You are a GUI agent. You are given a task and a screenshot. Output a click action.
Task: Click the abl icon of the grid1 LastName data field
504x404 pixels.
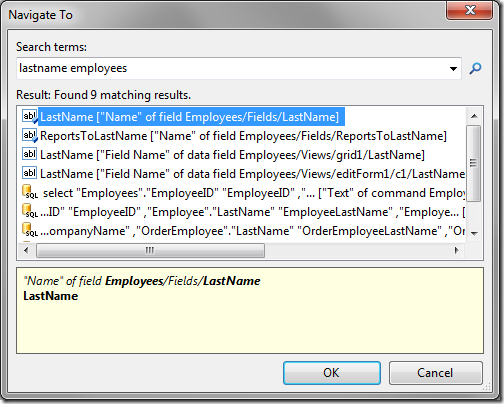click(x=29, y=154)
